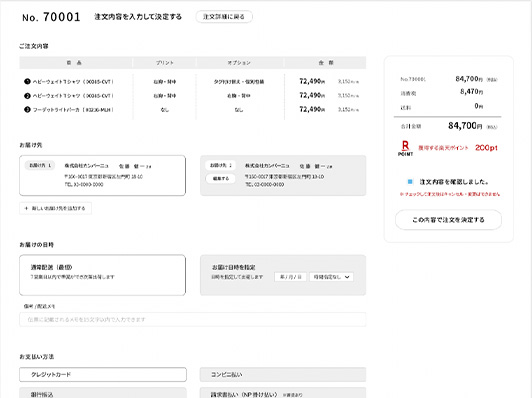
Task: Click the number 3 bullet beside the parka item
Action: point(27,110)
